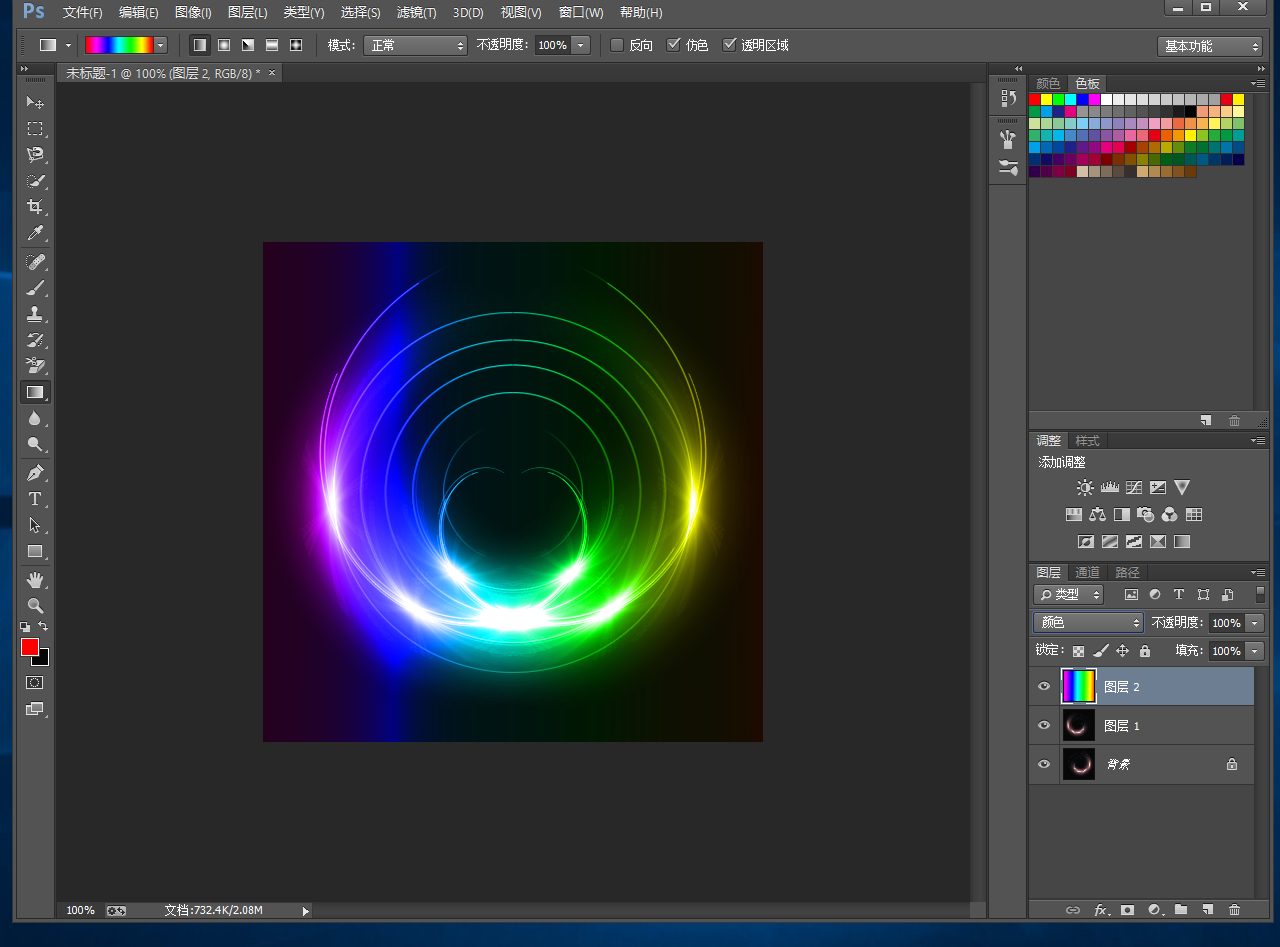The image size is (1280, 947).
Task: Pick the yellow swatch in top row
Action: tap(1046, 99)
